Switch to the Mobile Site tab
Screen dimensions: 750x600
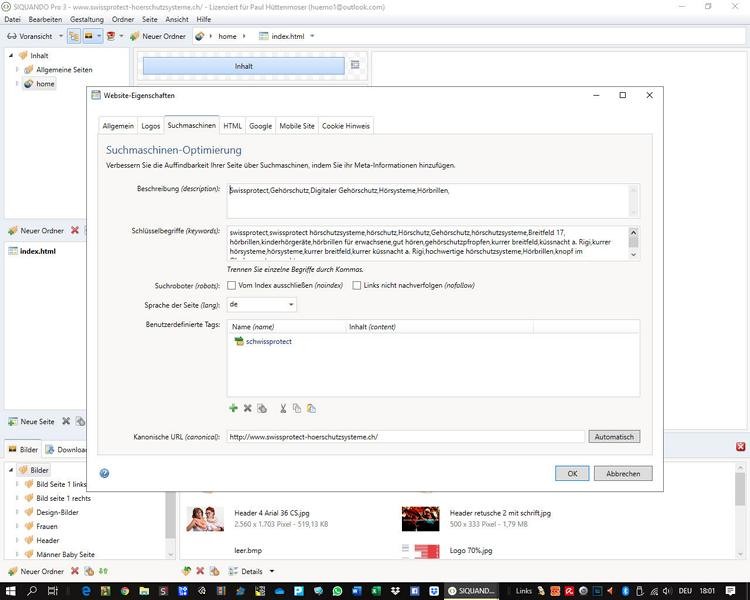[297, 126]
